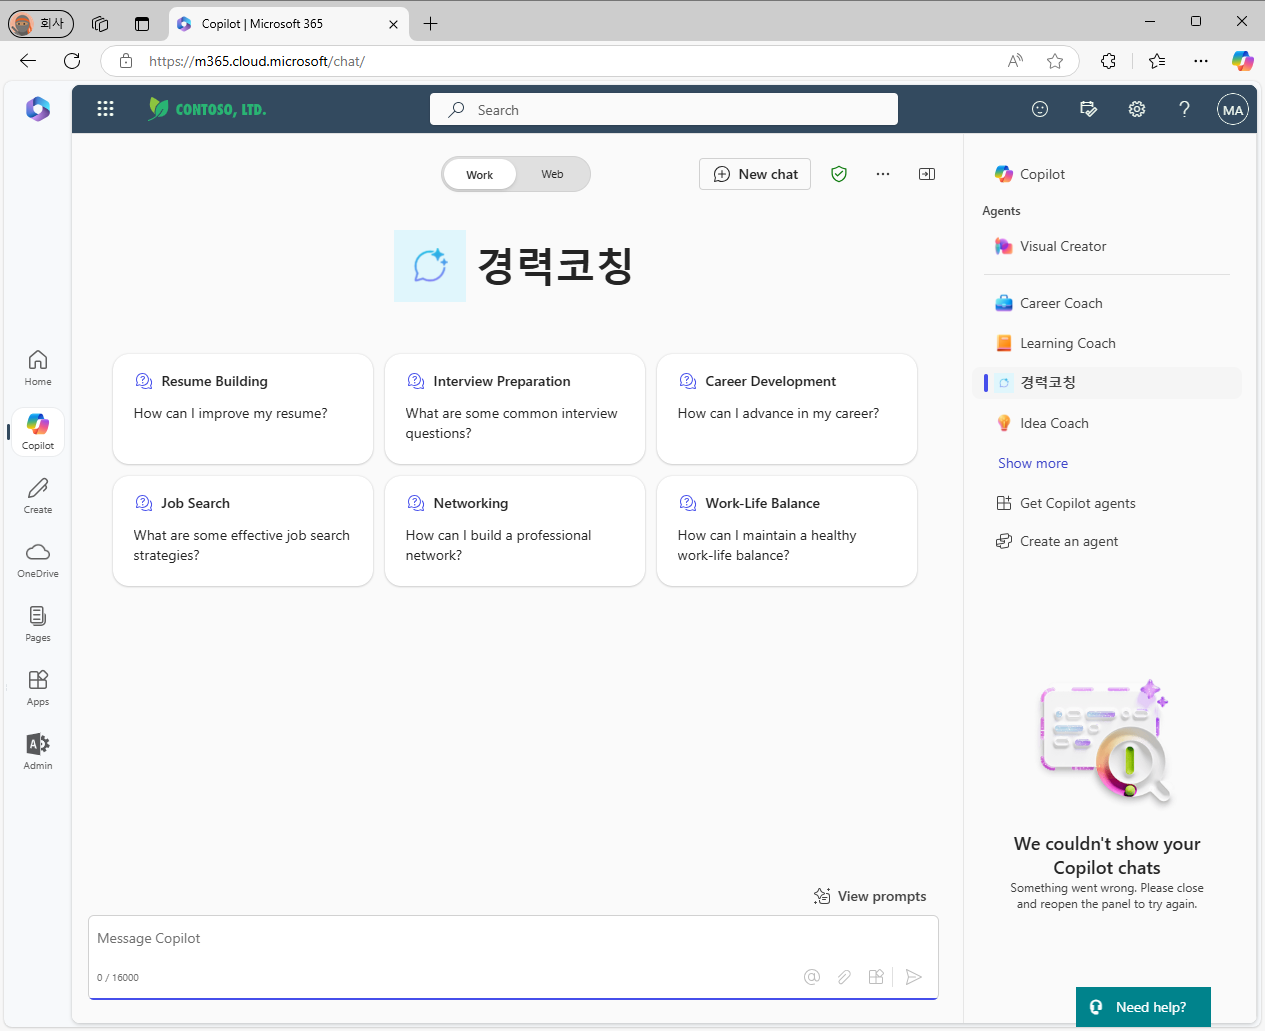Click the Microsoft 365 Copilot logo
Viewport: 1265px width, 1031px height.
[38, 109]
